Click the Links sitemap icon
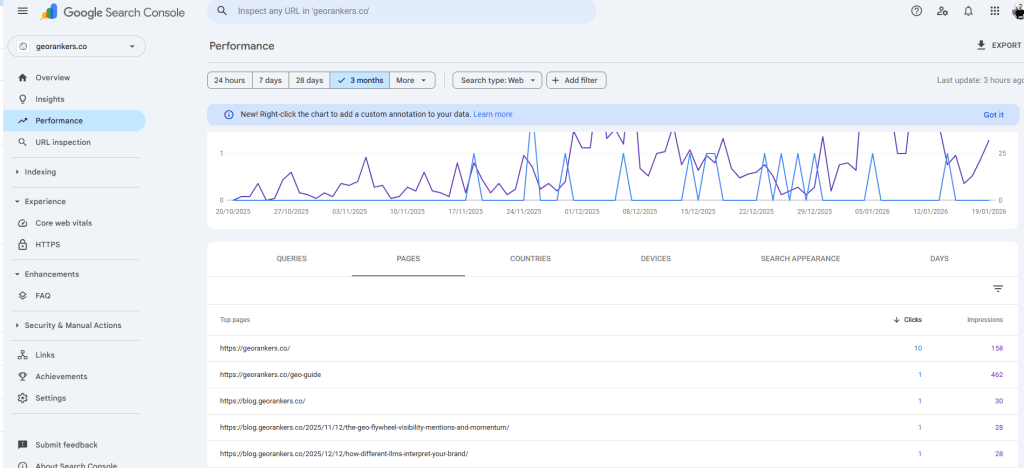Image resolution: width=1024 pixels, height=468 pixels. (x=23, y=355)
